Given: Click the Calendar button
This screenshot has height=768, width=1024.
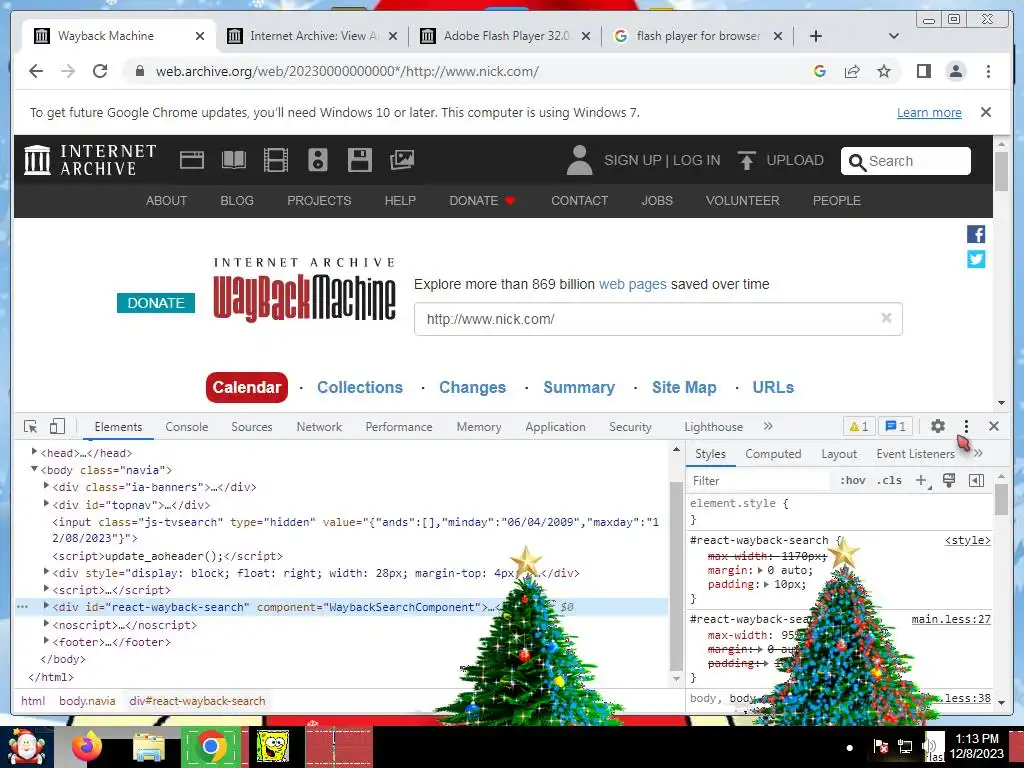Looking at the screenshot, I should tap(247, 387).
